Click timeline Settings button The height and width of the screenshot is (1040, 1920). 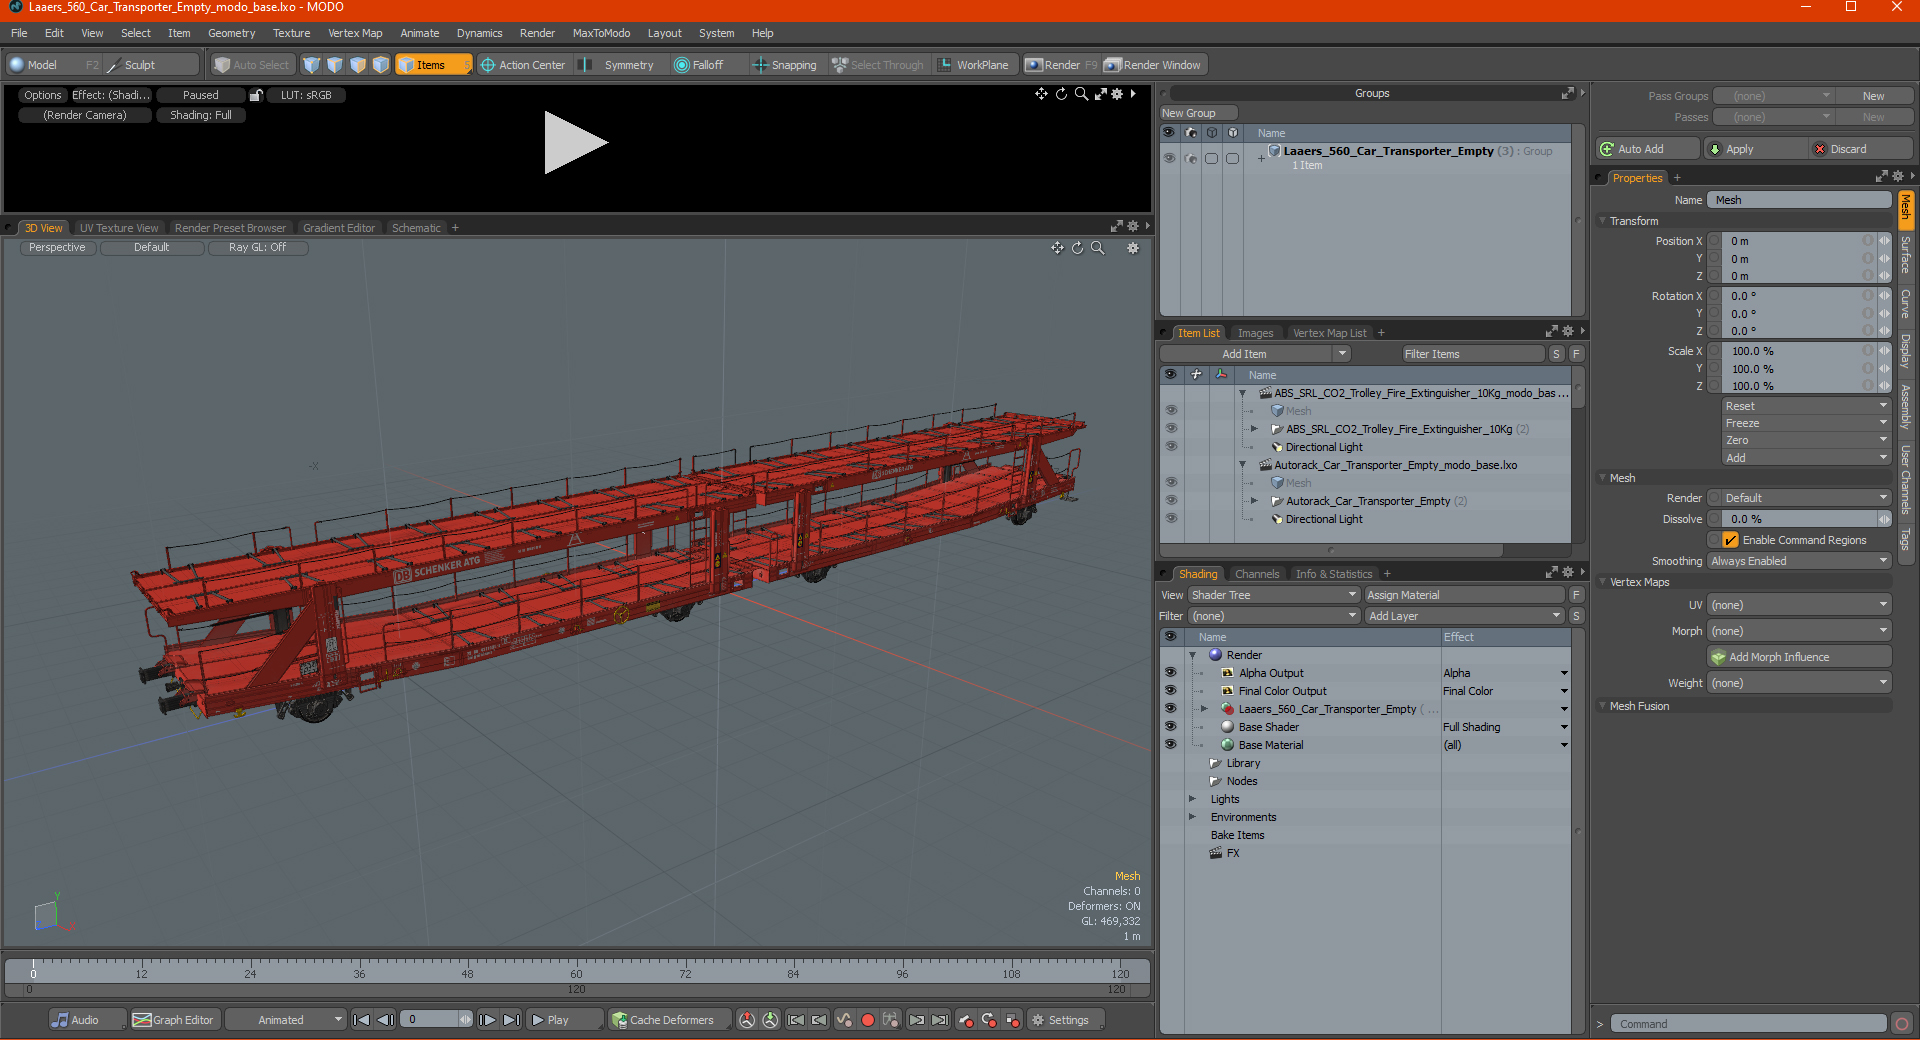pyautogui.click(x=1066, y=1020)
